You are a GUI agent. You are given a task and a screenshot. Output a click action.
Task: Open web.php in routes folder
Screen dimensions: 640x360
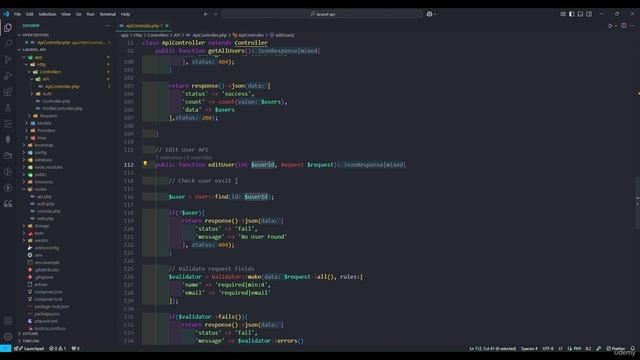tap(45, 219)
